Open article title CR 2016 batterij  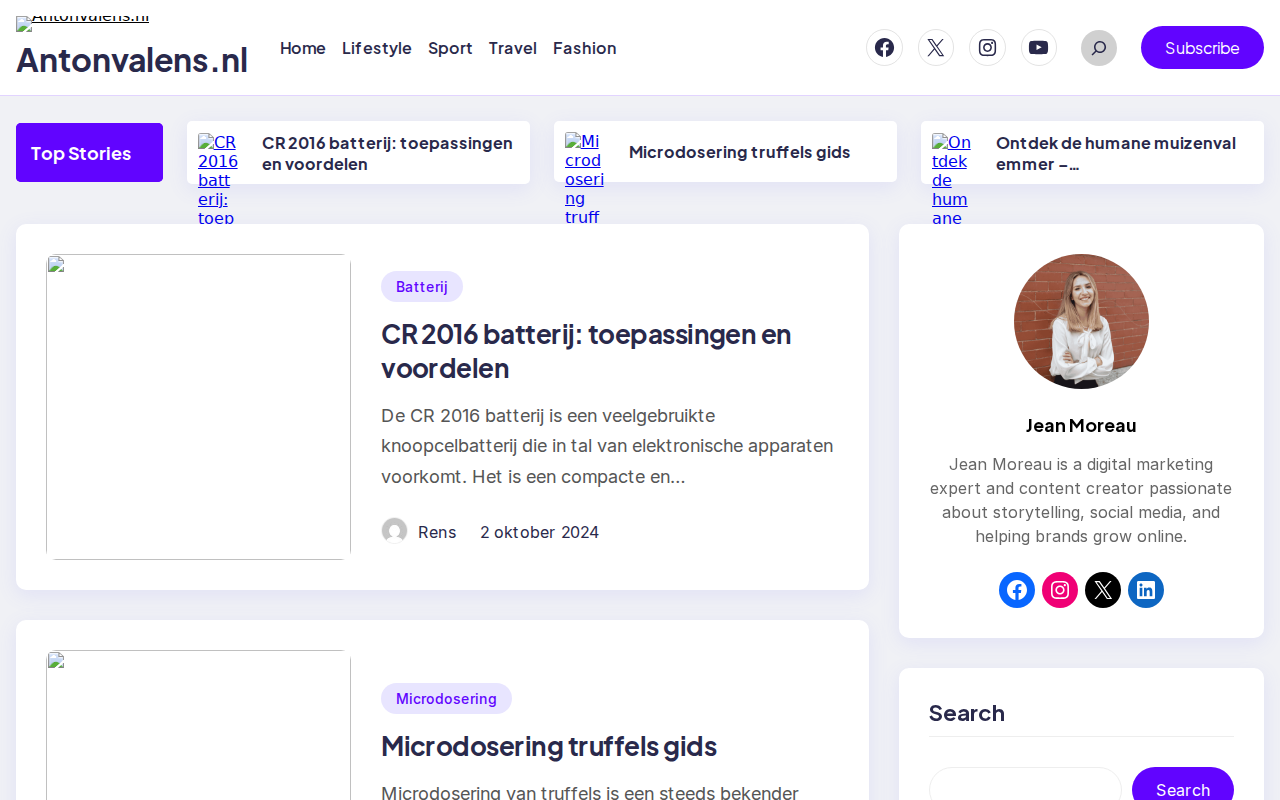point(586,350)
